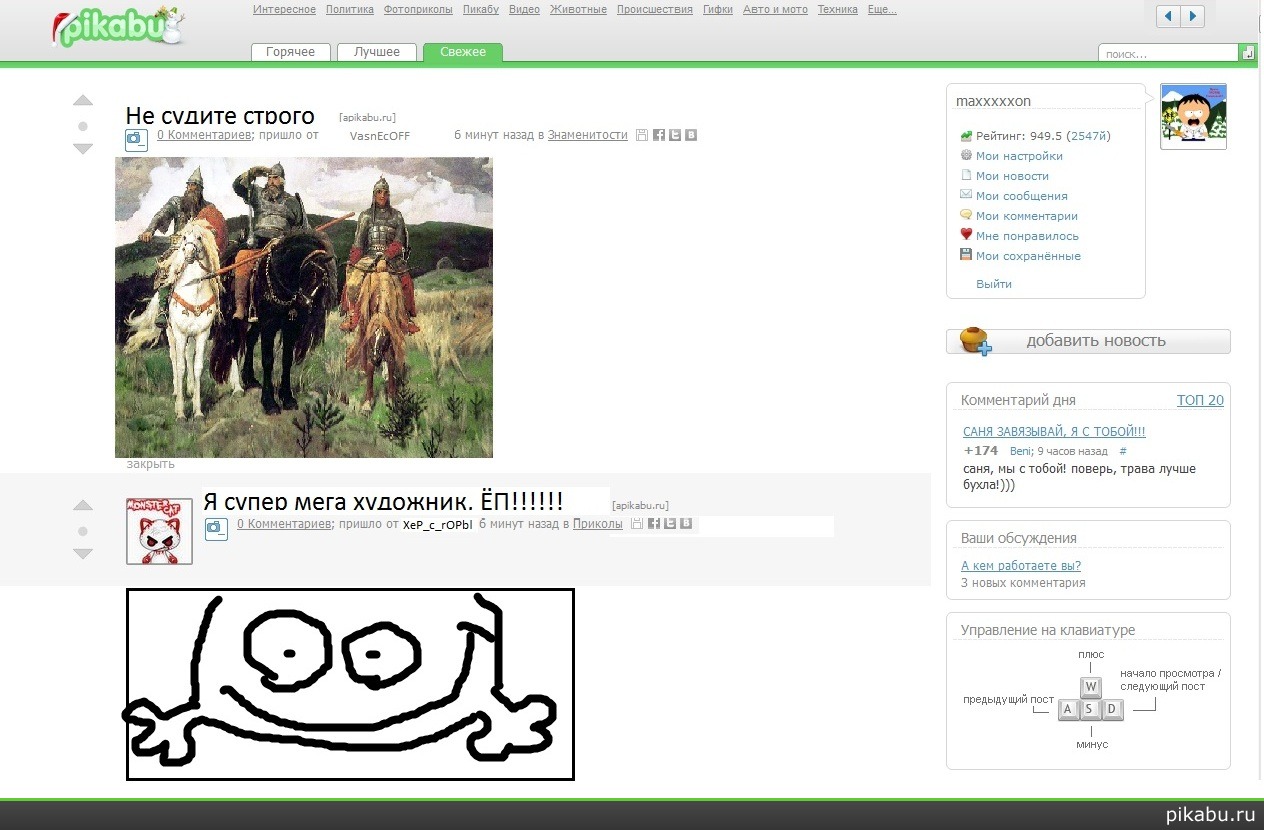Open the rating position "2547й" link
Image resolution: width=1264 pixels, height=830 pixels.
[x=1088, y=136]
